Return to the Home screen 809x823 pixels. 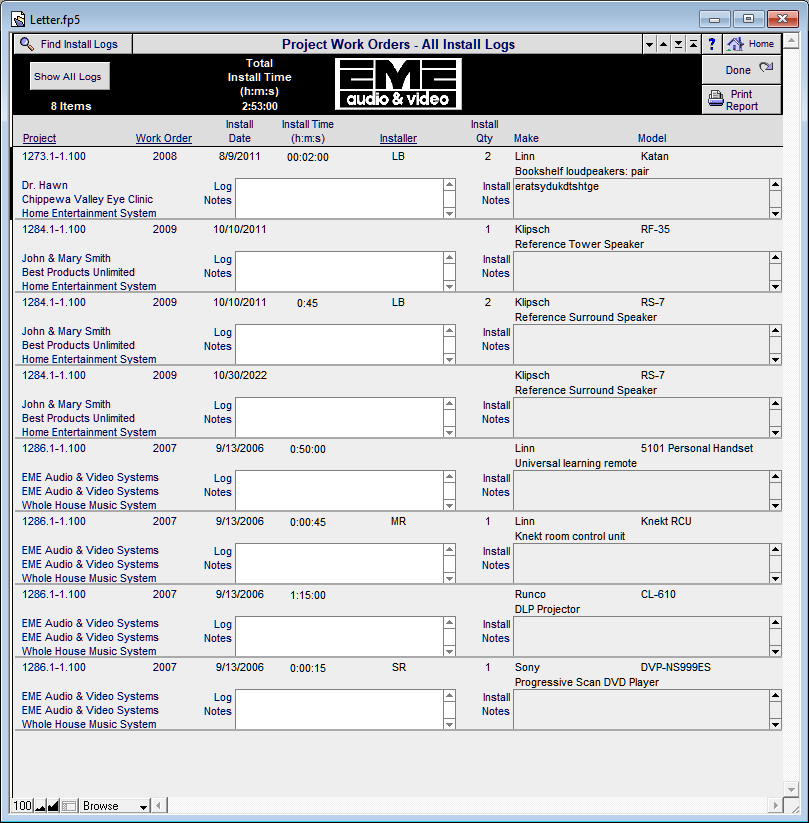[x=752, y=44]
